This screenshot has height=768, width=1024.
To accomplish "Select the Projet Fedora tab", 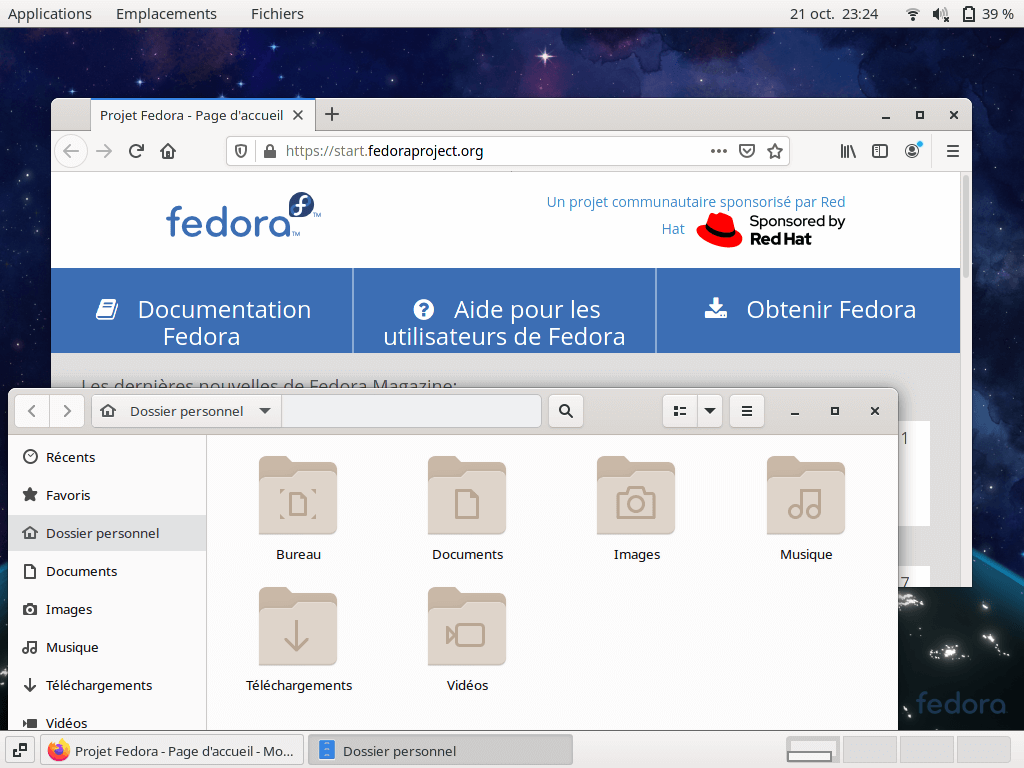I will click(x=202, y=116).
